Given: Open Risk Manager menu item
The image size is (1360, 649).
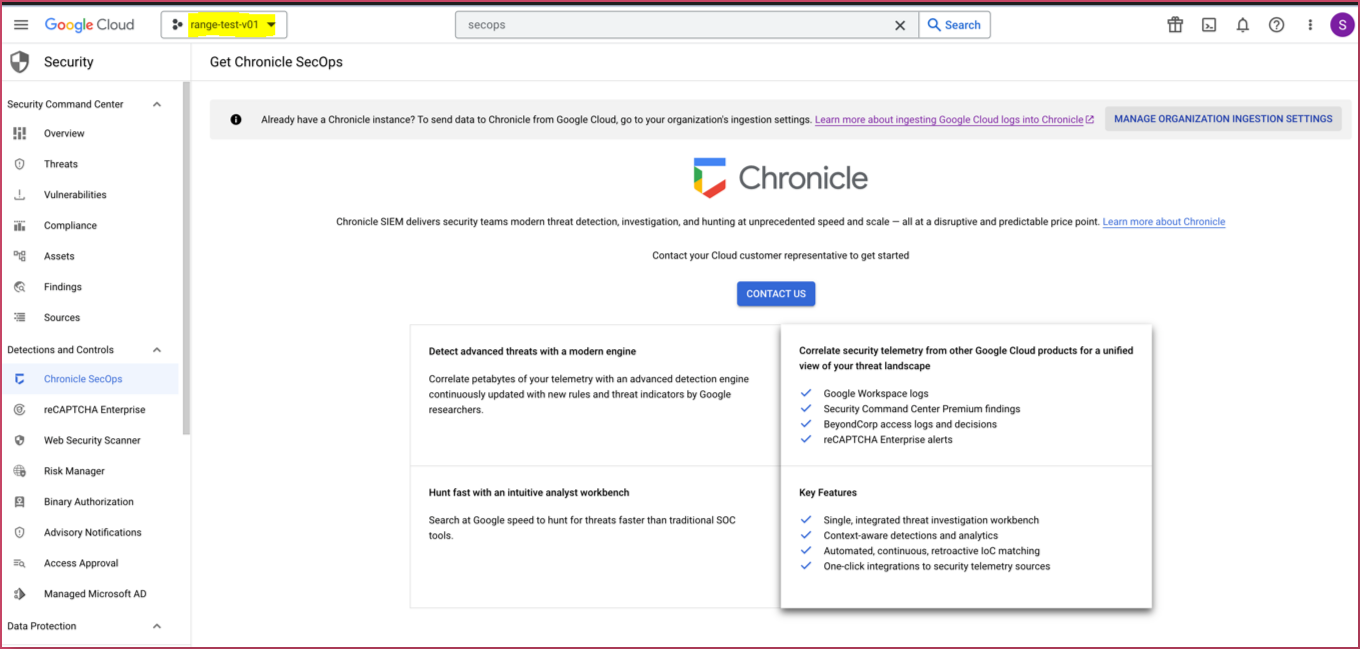Looking at the screenshot, I should (74, 471).
